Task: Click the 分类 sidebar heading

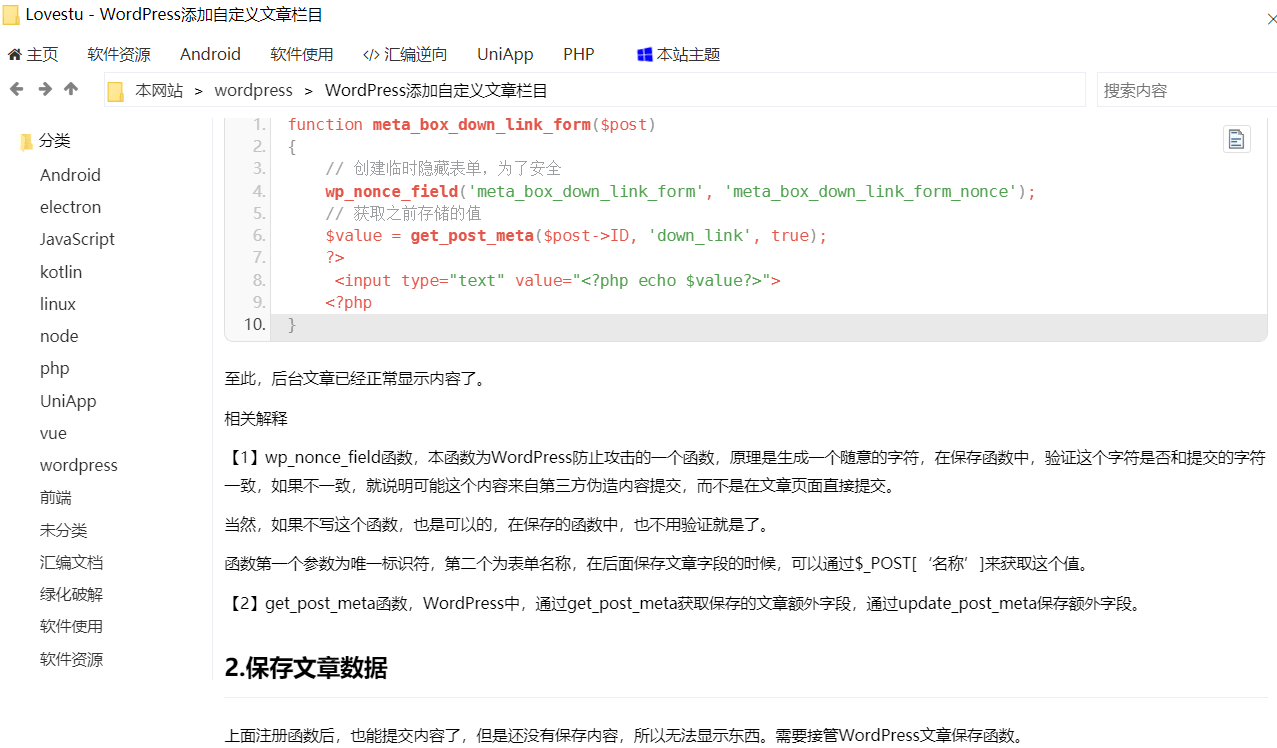Action: (55, 141)
